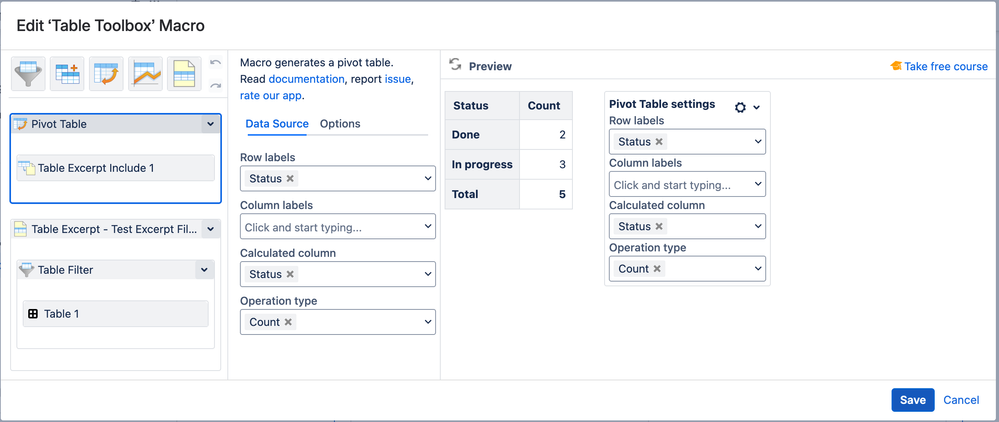999x422 pixels.
Task: Click the Save button
Action: (912, 400)
